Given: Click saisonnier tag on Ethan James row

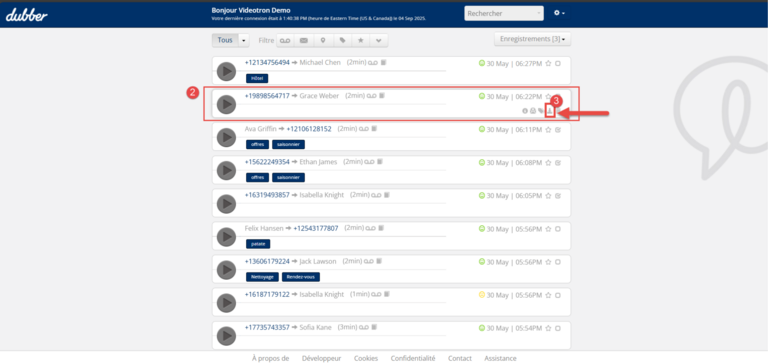Looking at the screenshot, I should click(288, 177).
